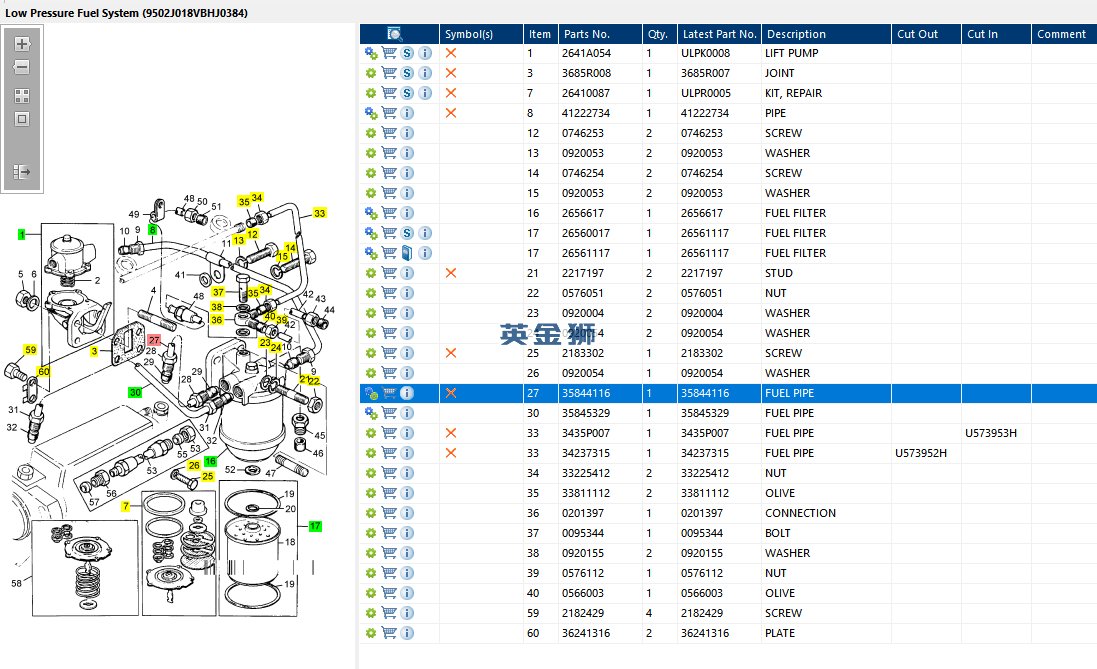
Task: Sort by the Item column header
Action: (540, 34)
